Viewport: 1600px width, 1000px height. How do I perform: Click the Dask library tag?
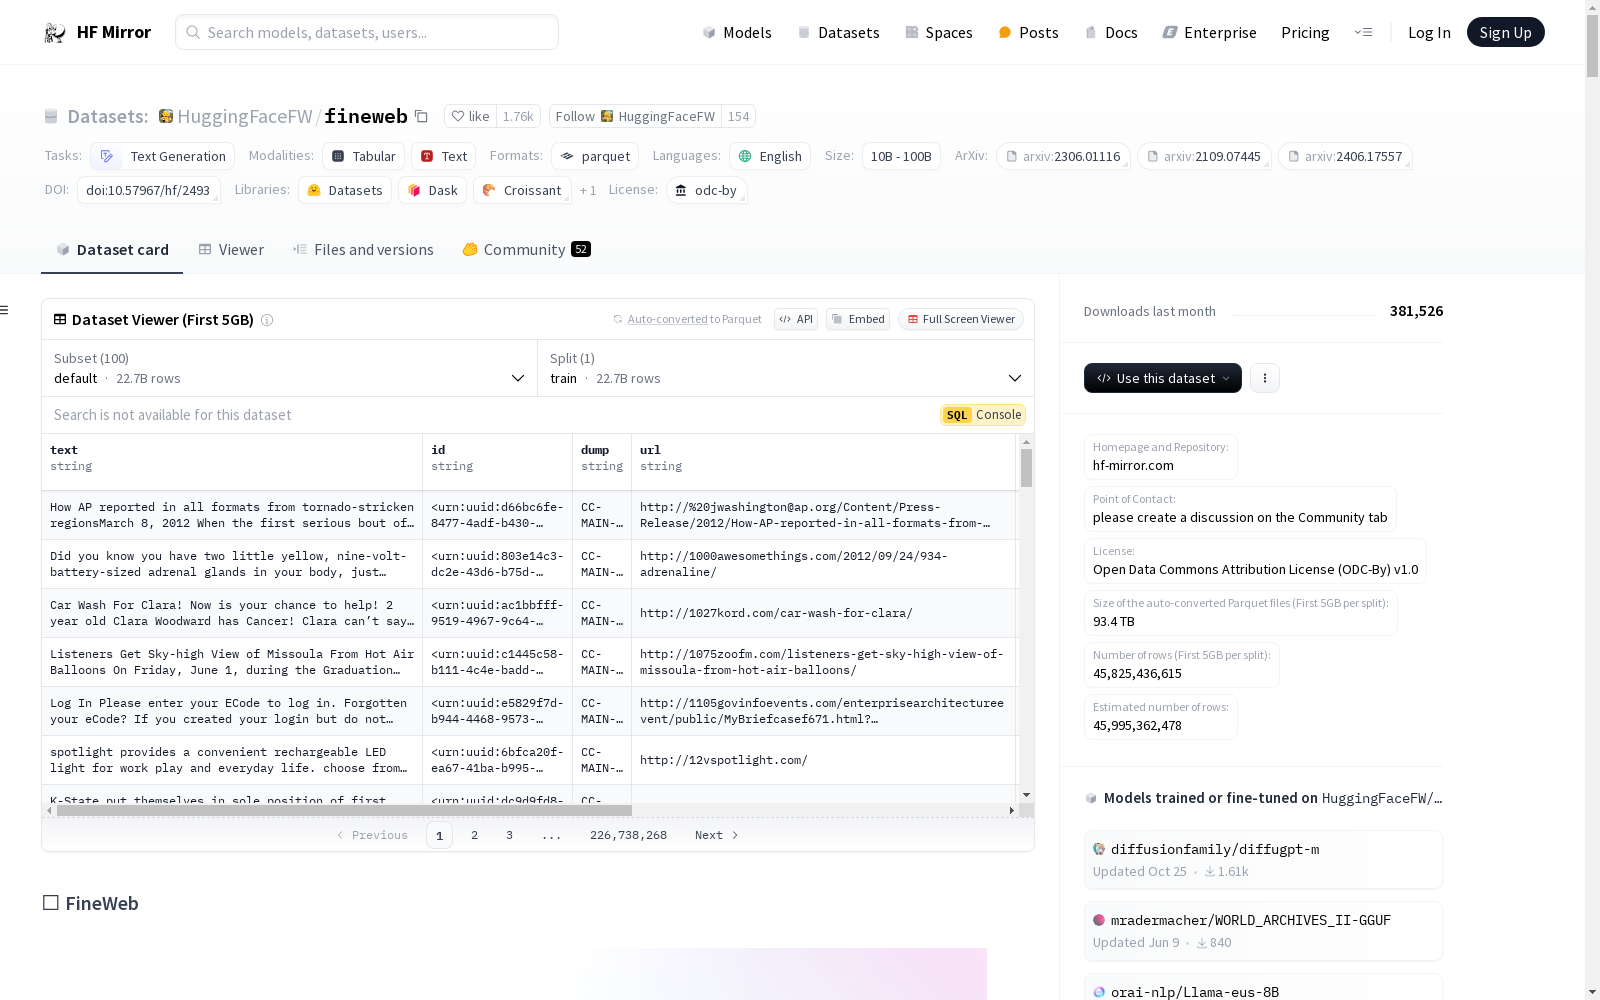coord(433,191)
